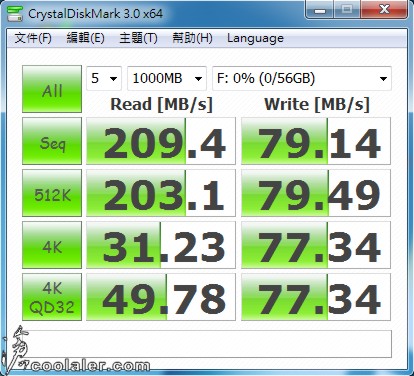The image size is (414, 376).
Task: Open the 1000MB test size dropdown
Action: pos(167,79)
